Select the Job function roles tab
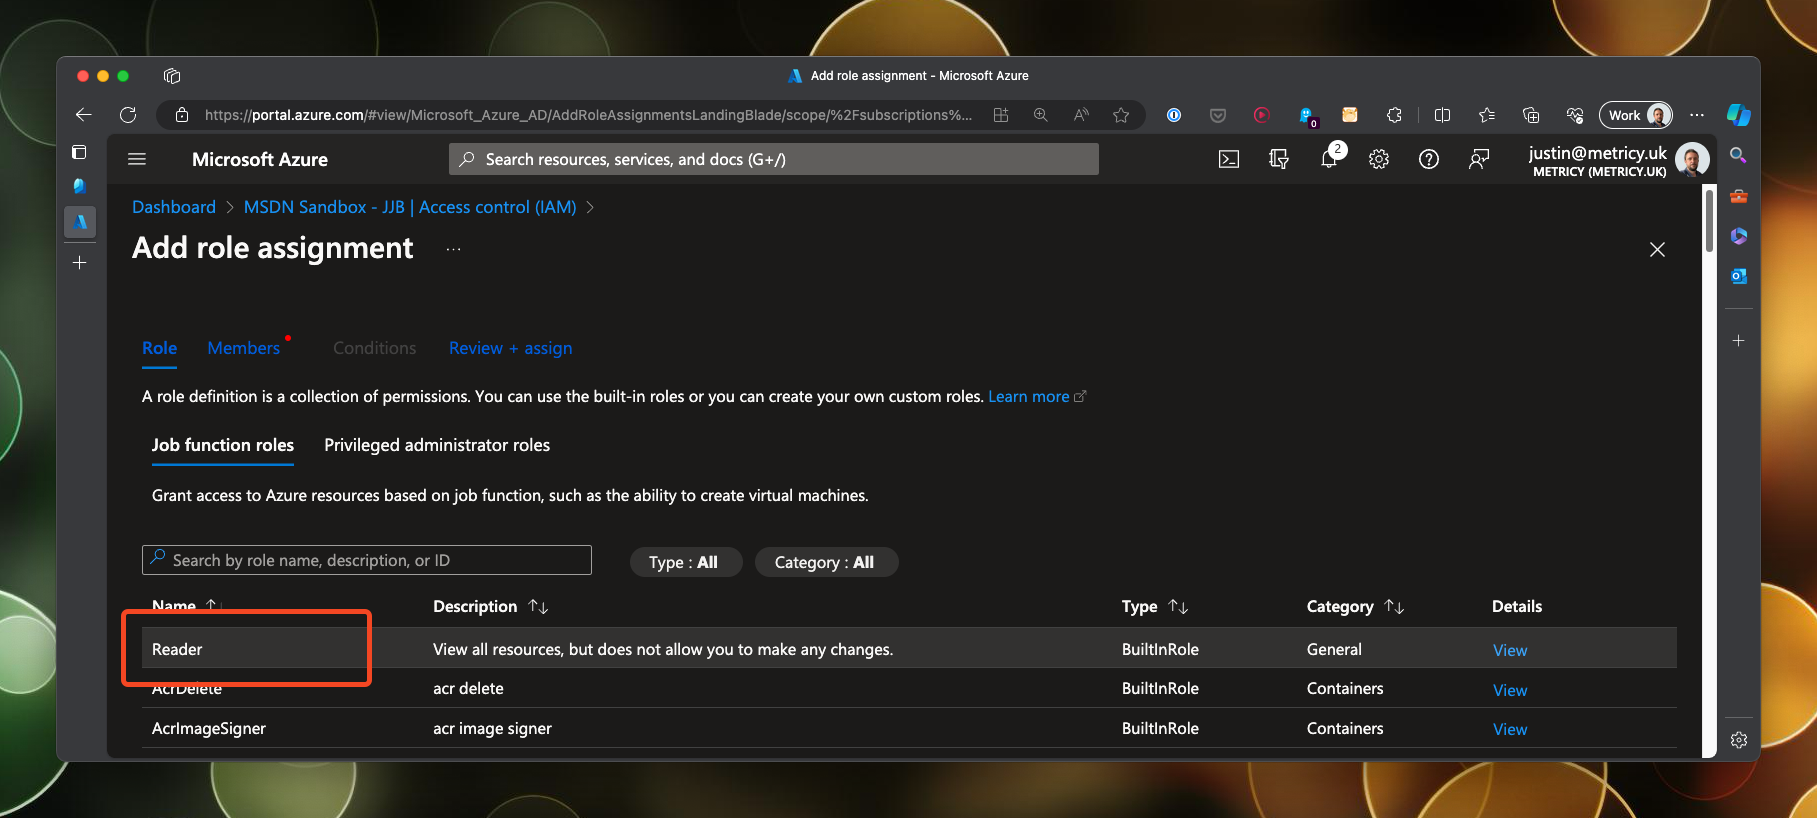 click(x=223, y=445)
